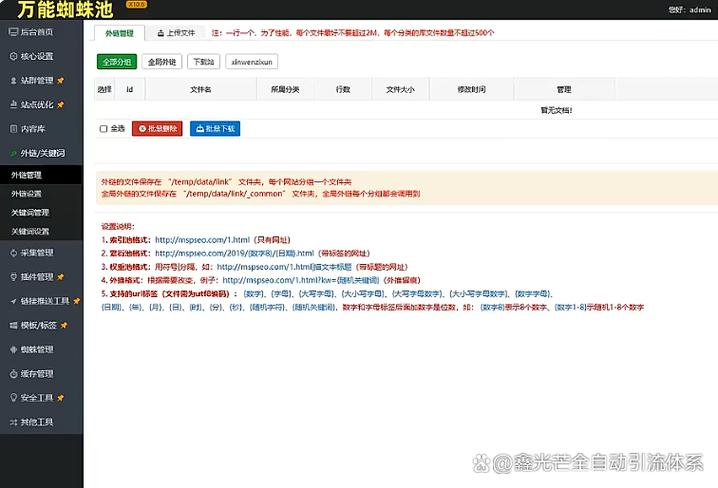
Task: Click the 其他工具 icon in sidebar
Action: tap(11, 422)
